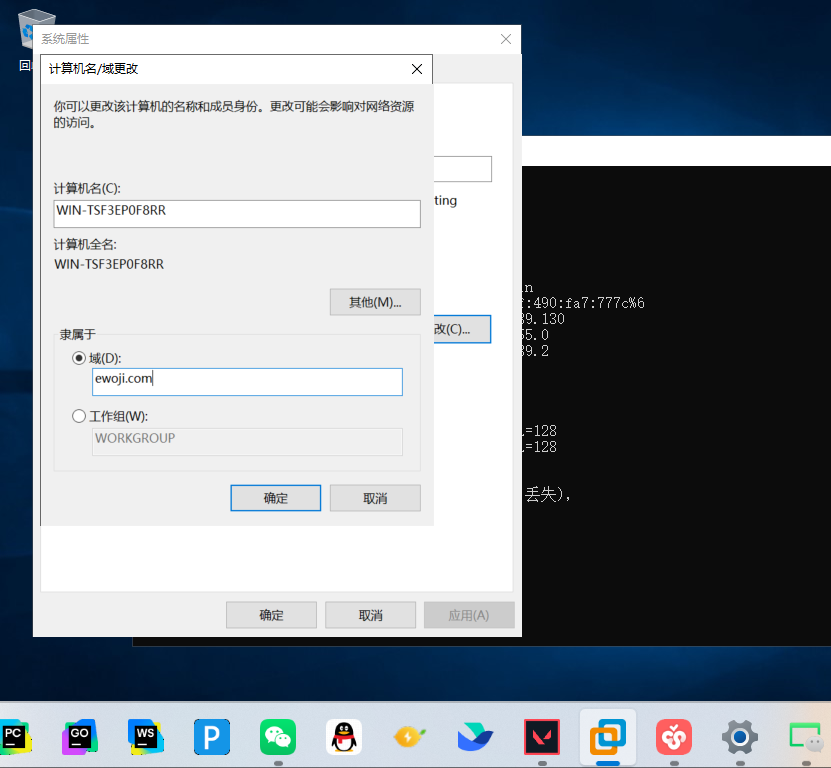831x768 pixels.
Task: Open the yellow lemon app in dock
Action: point(409,737)
